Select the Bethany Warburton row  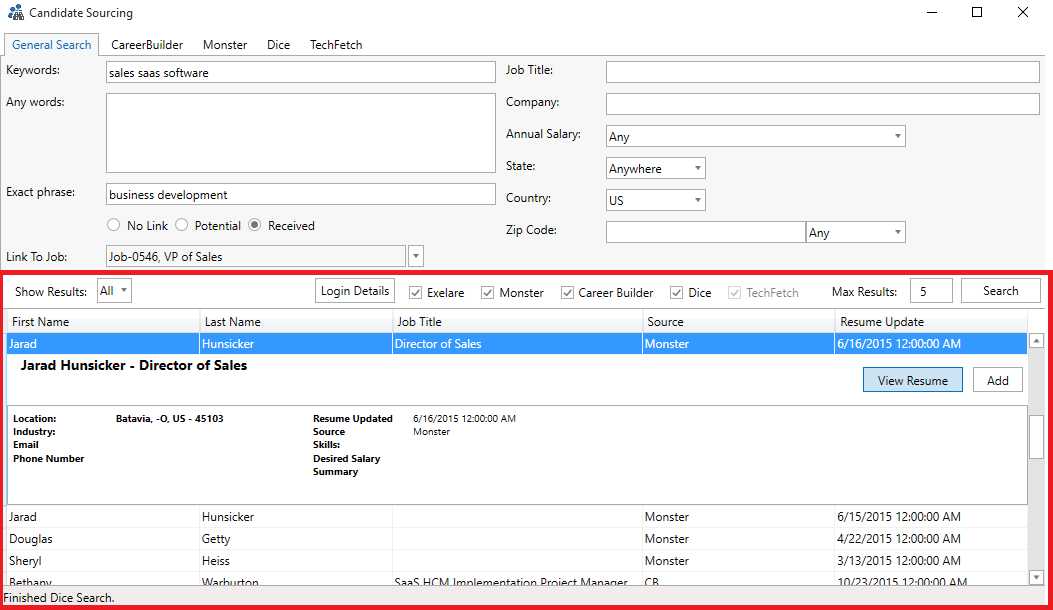click(x=517, y=579)
